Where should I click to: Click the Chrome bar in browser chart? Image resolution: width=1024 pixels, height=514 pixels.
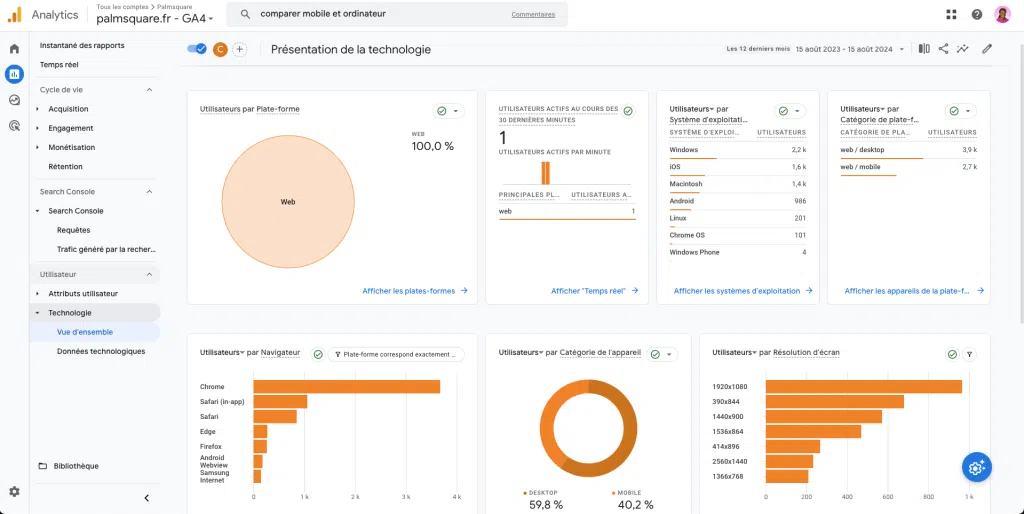coord(346,387)
